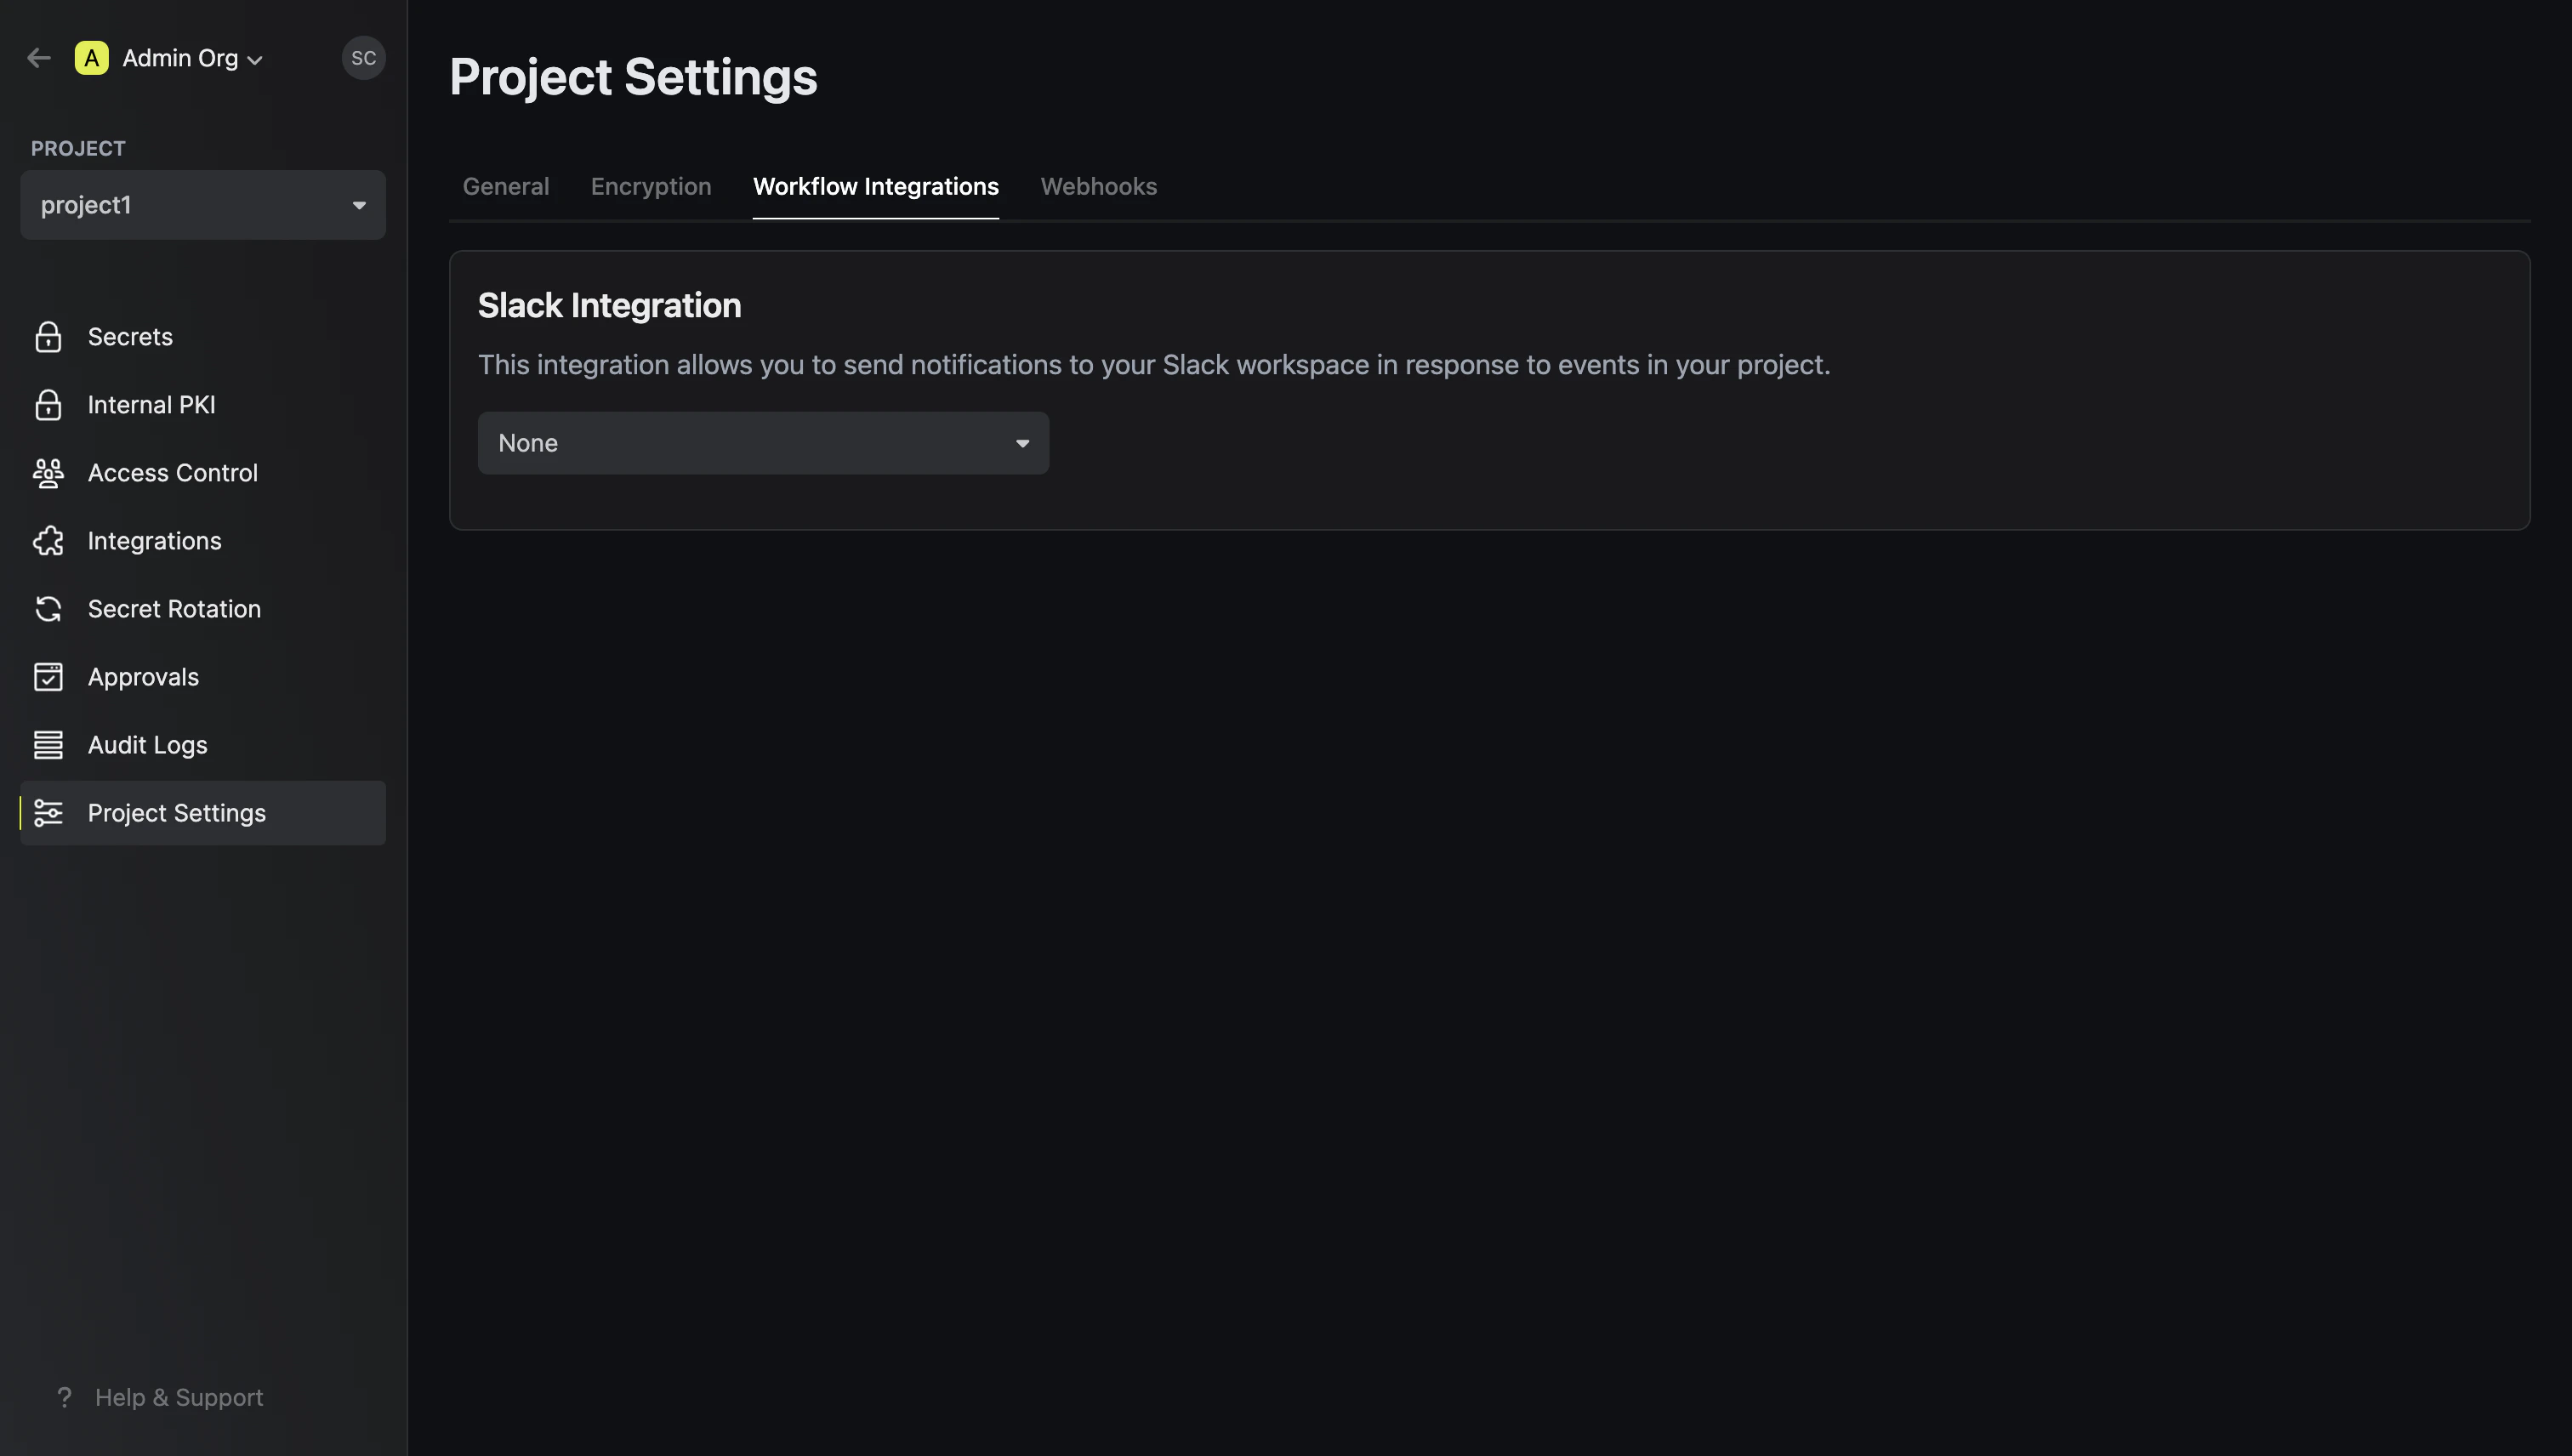The width and height of the screenshot is (2572, 1456).
Task: Click the Help question mark icon
Action: pos(64,1397)
